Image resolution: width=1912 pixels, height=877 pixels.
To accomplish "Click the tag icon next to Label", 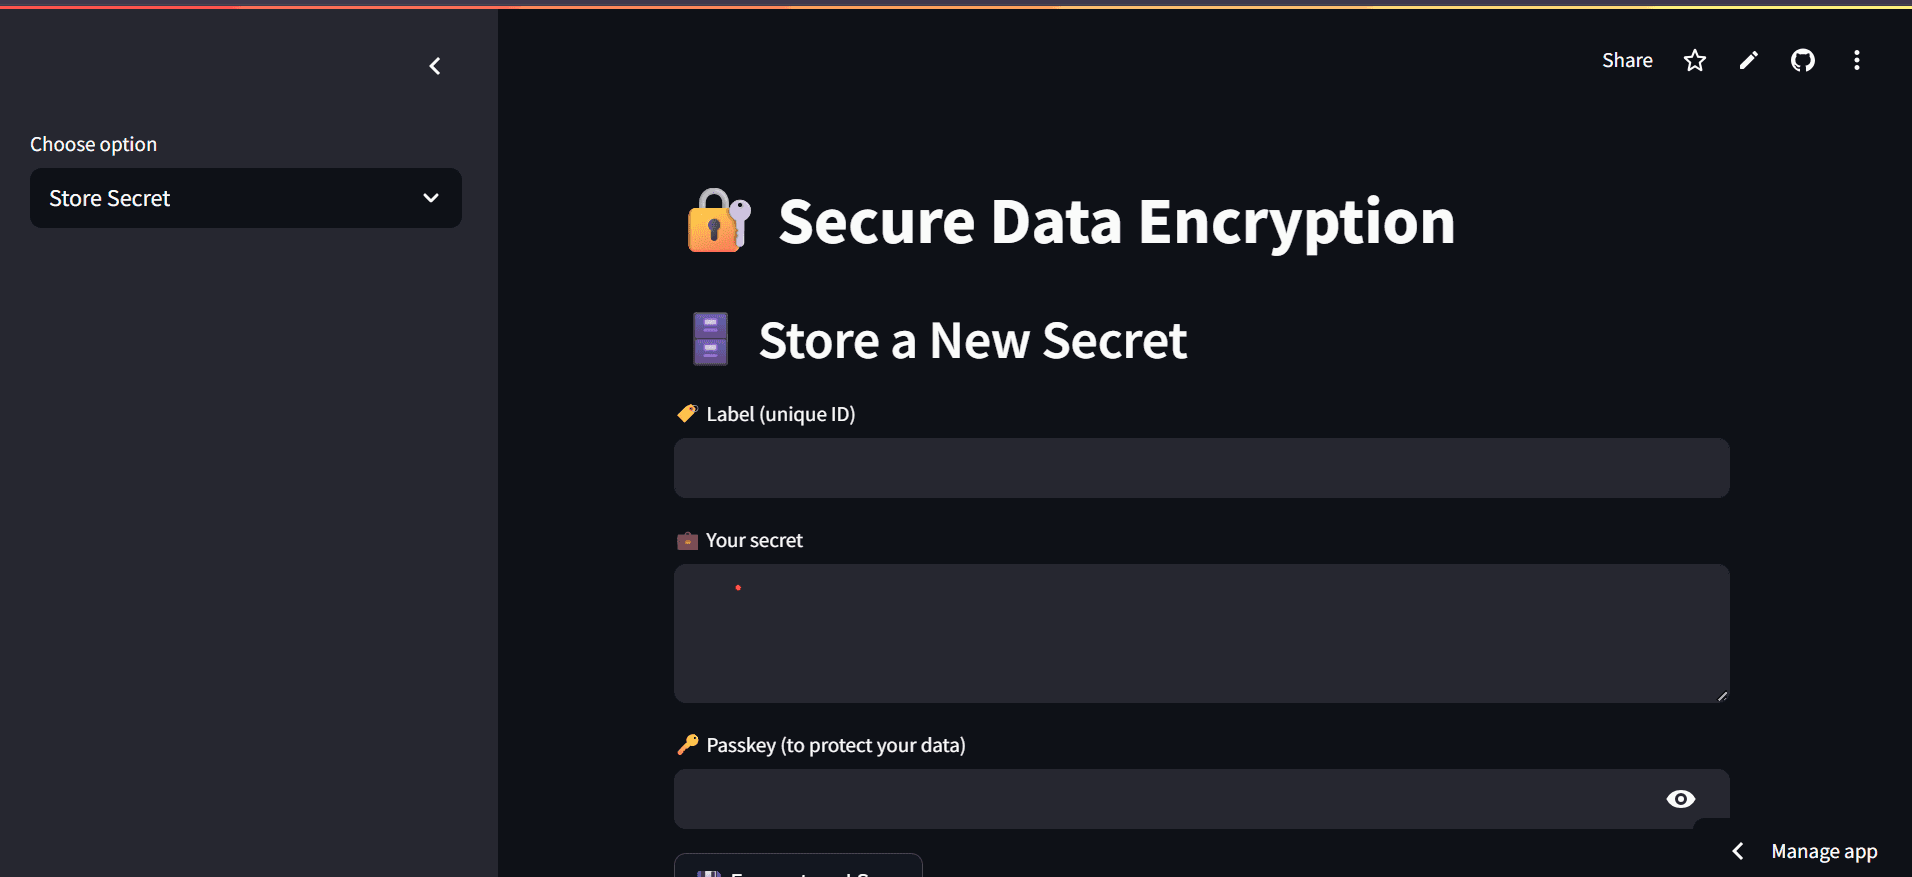I will click(x=686, y=412).
